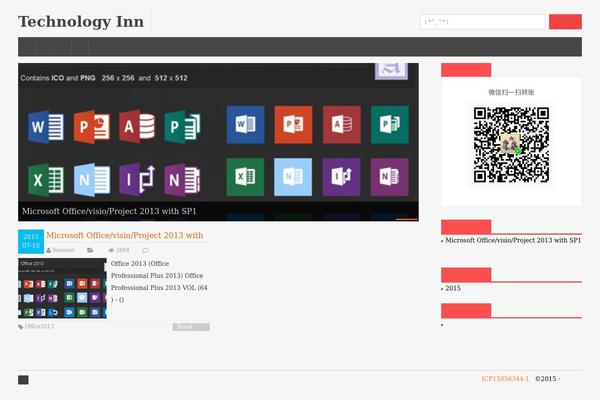Open author Summer's profile link
This screenshot has height=400, width=600.
63,250
